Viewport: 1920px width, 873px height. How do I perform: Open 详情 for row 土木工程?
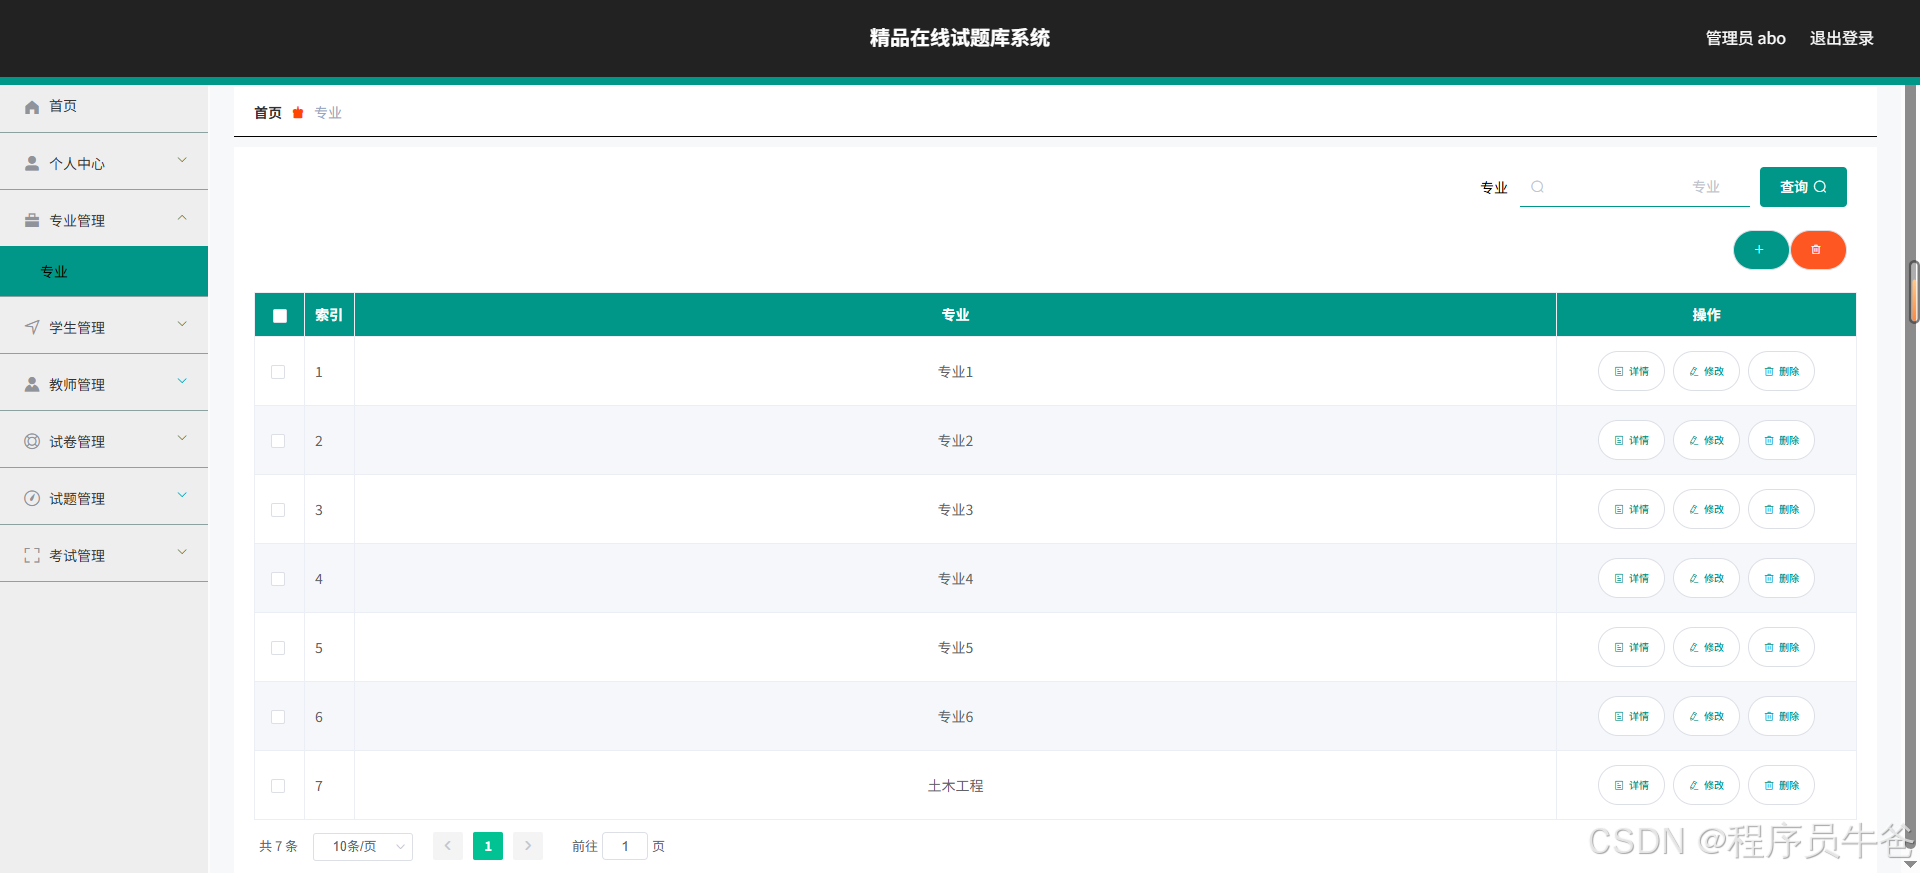pos(1631,786)
